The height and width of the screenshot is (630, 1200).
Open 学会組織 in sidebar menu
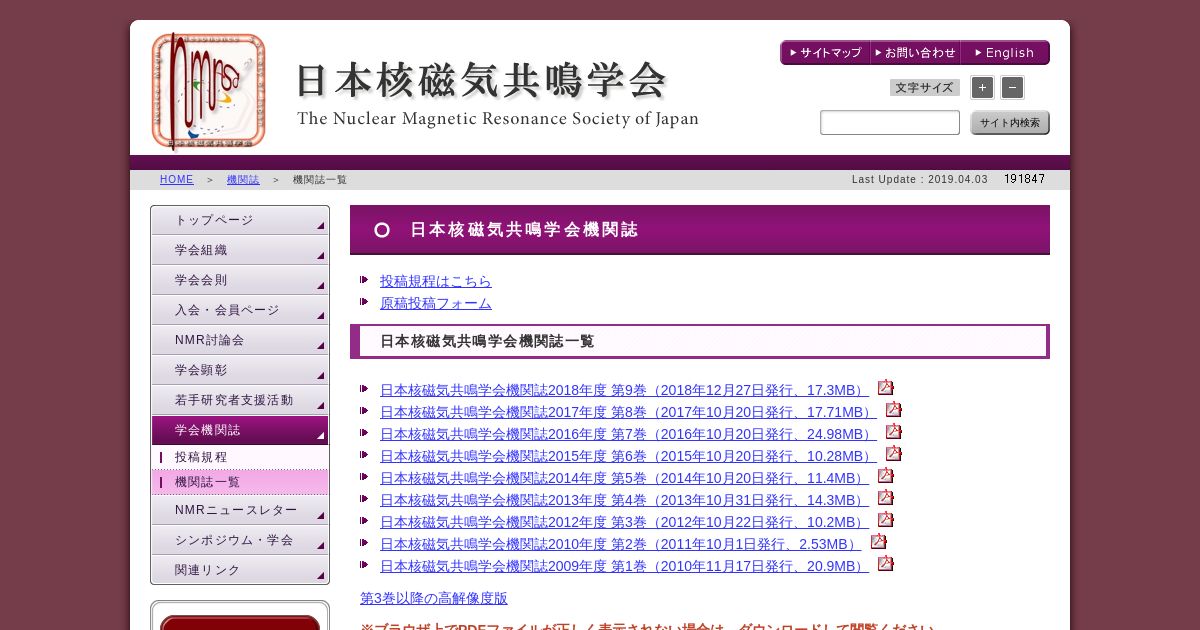tap(240, 250)
